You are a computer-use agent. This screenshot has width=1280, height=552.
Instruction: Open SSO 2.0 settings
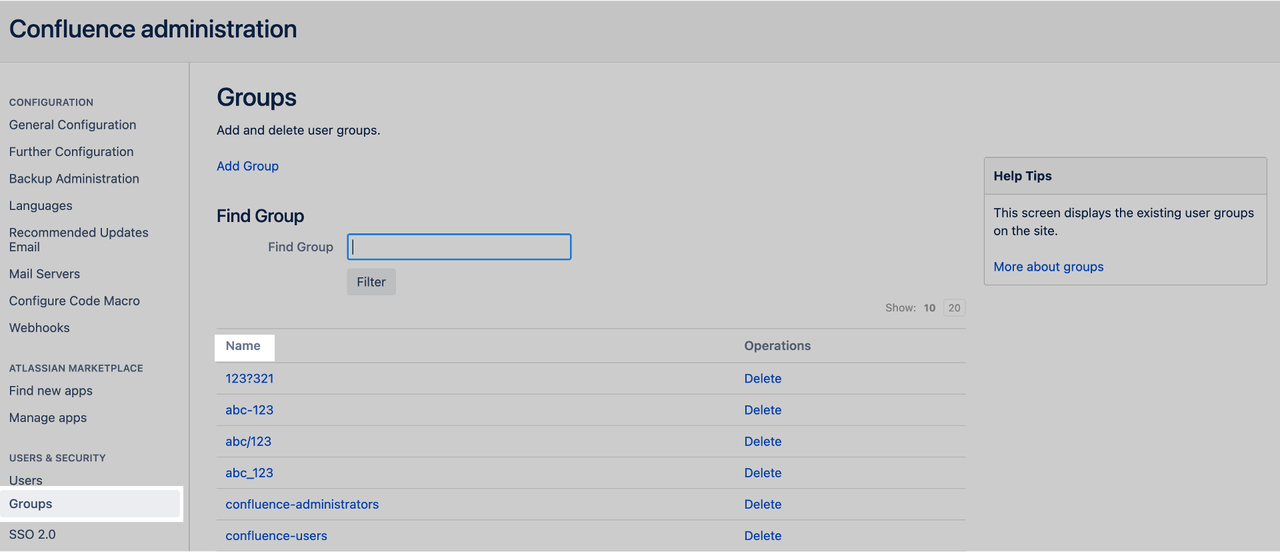[x=32, y=535]
